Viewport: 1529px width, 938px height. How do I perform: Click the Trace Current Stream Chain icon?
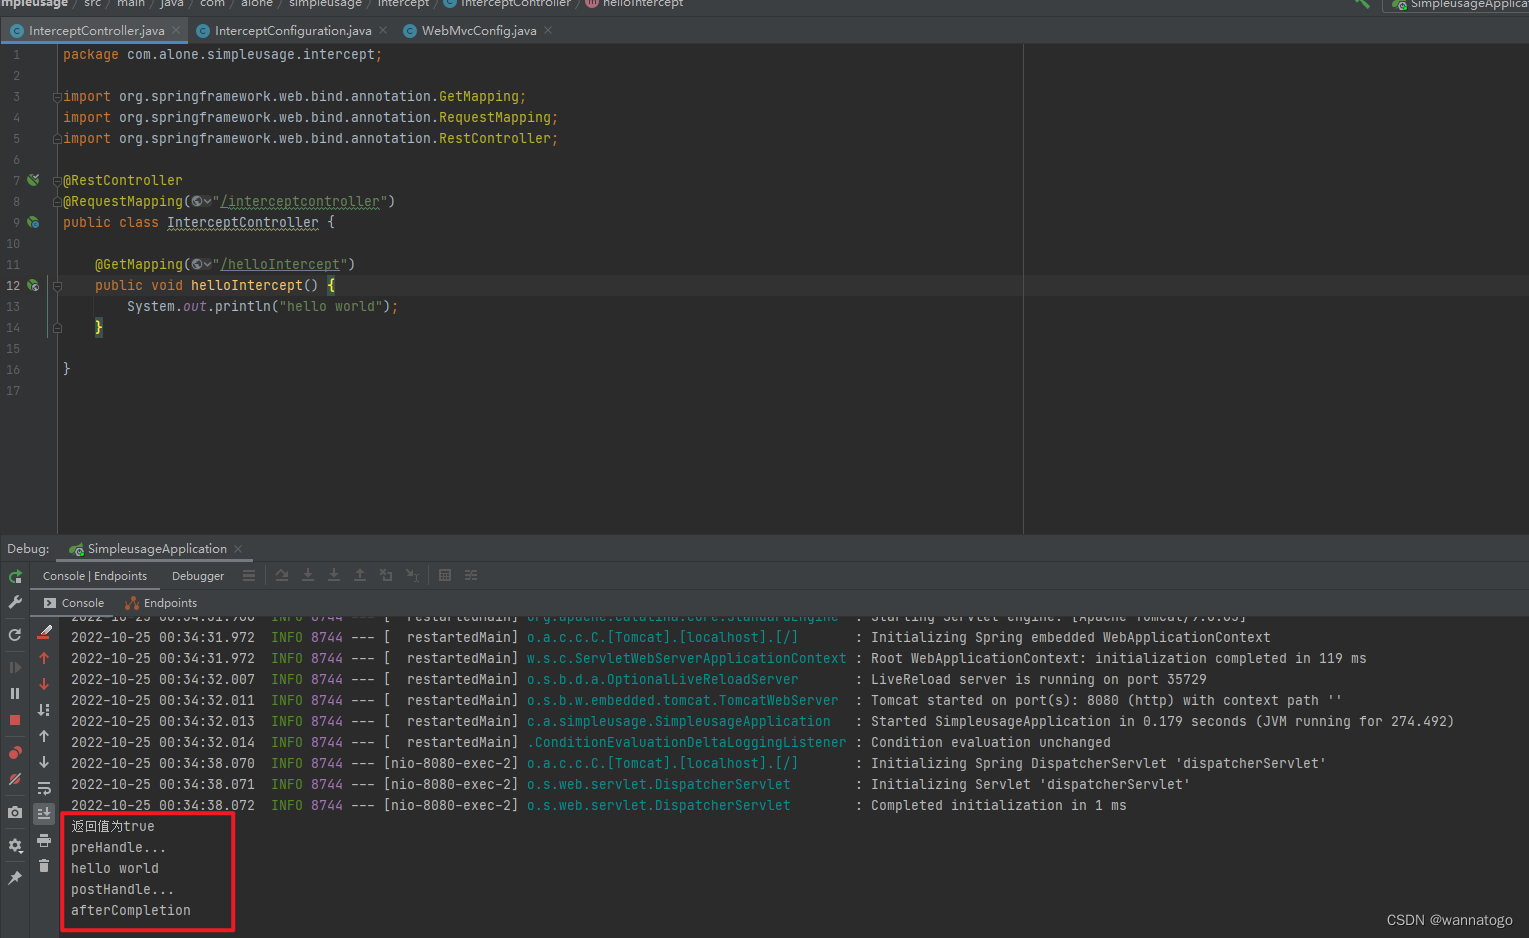[x=471, y=576]
